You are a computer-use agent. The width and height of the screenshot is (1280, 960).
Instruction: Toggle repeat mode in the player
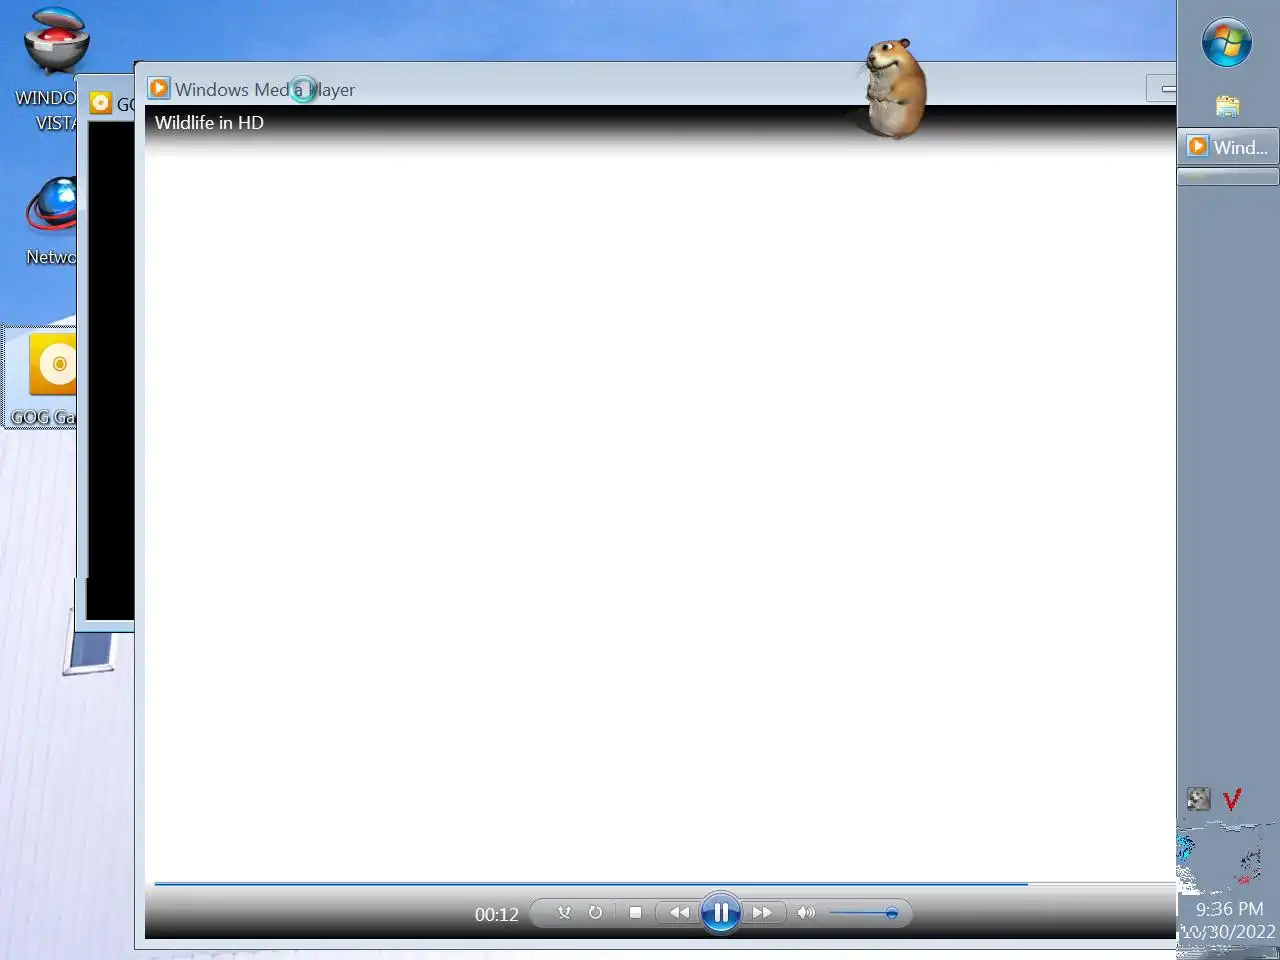click(x=596, y=912)
